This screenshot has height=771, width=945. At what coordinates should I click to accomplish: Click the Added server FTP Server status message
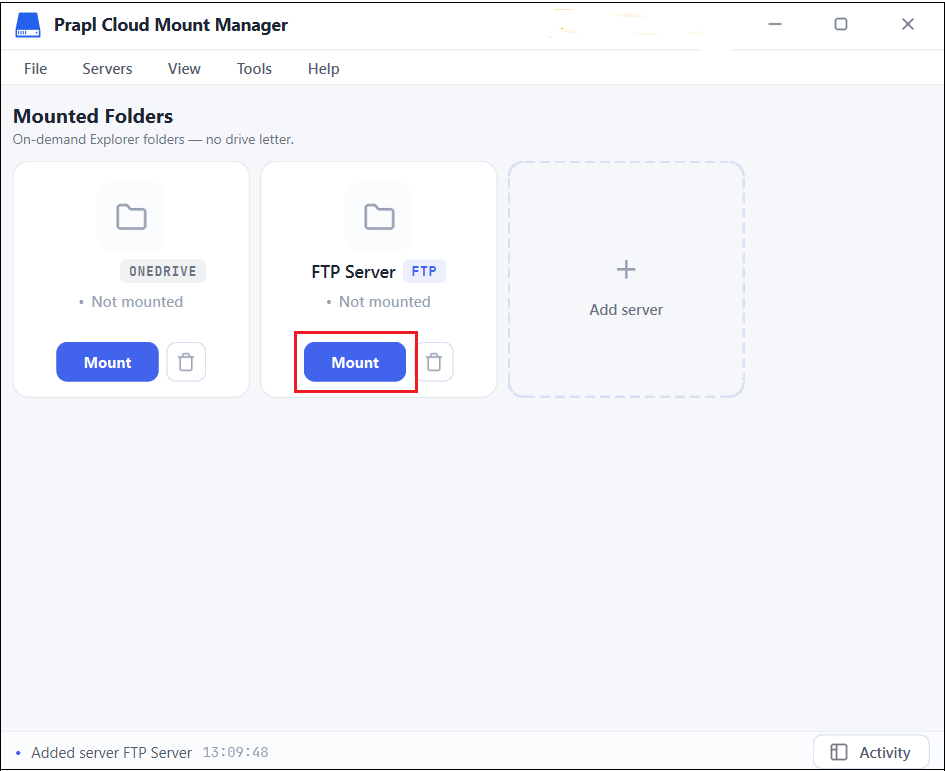tap(111, 752)
